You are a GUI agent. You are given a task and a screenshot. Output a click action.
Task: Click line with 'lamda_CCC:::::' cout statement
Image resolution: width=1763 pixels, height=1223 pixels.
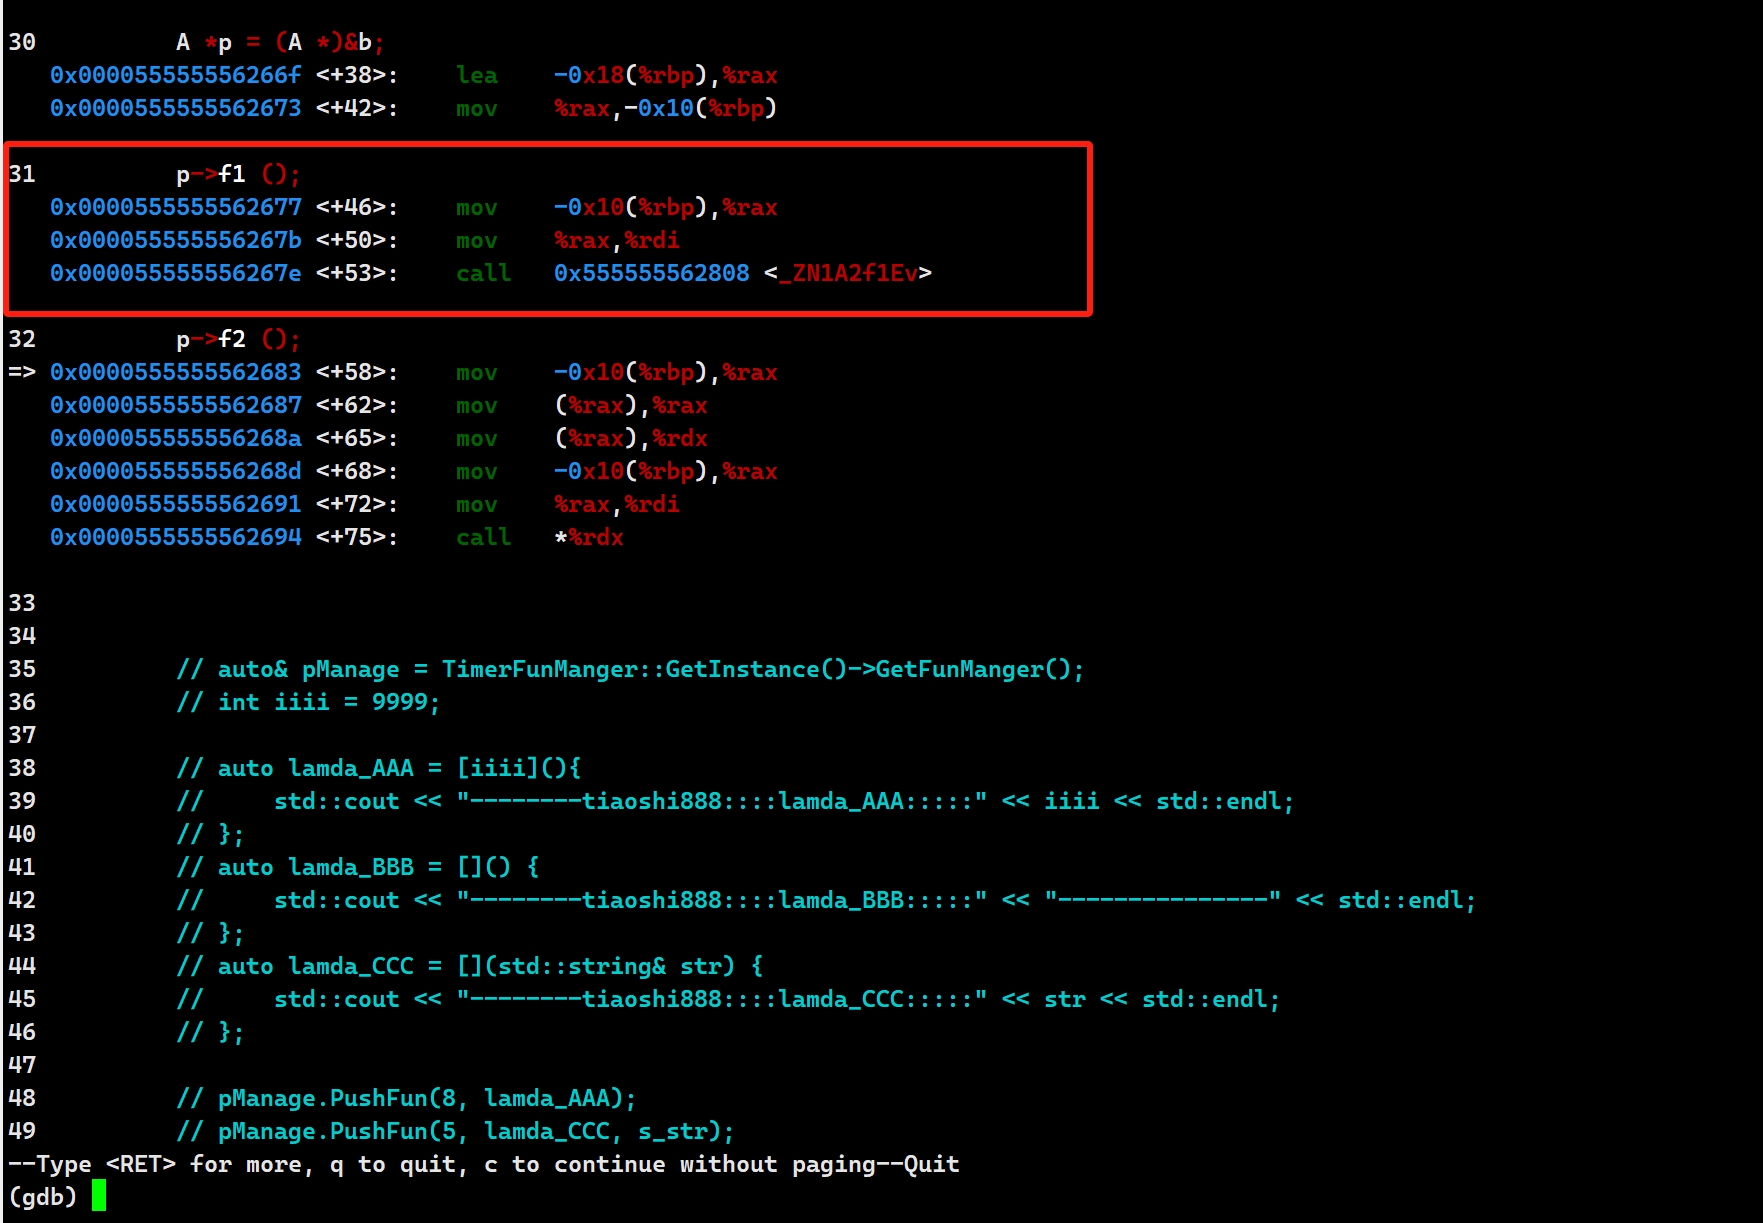click(728, 999)
